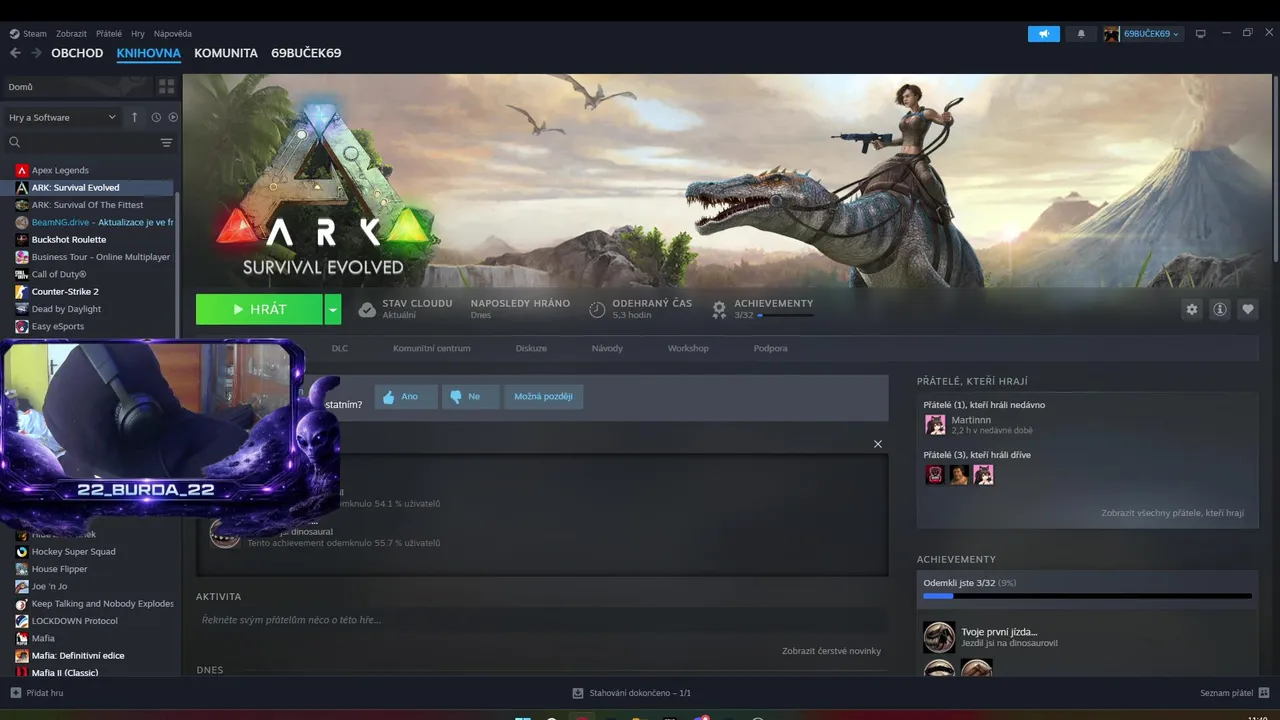This screenshot has height=720, width=1280.
Task: Click the 69BUČEK69 profile avatar
Action: click(x=1111, y=34)
